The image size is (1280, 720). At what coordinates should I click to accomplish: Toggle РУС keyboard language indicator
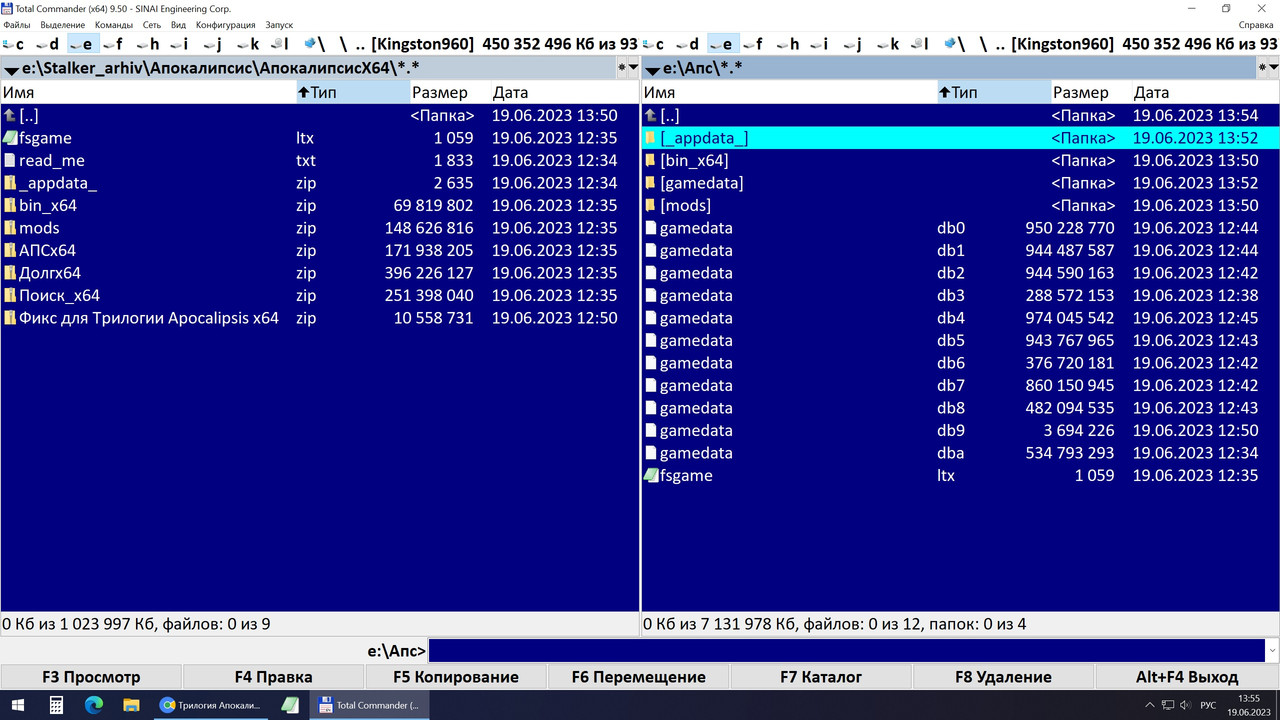[1208, 705]
